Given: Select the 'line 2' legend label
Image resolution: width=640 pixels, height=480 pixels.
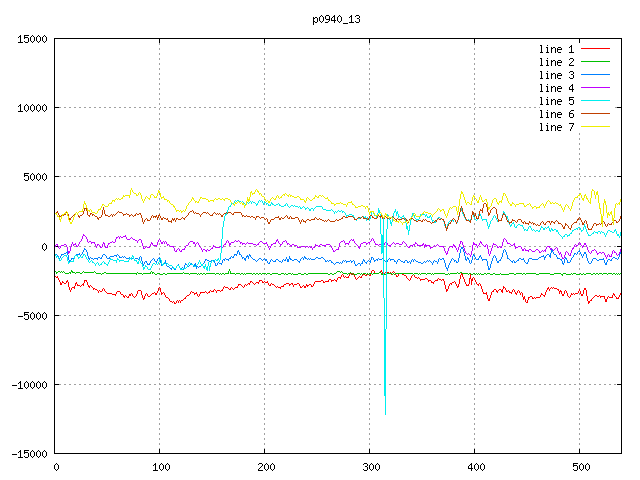Looking at the screenshot, I should point(557,62).
